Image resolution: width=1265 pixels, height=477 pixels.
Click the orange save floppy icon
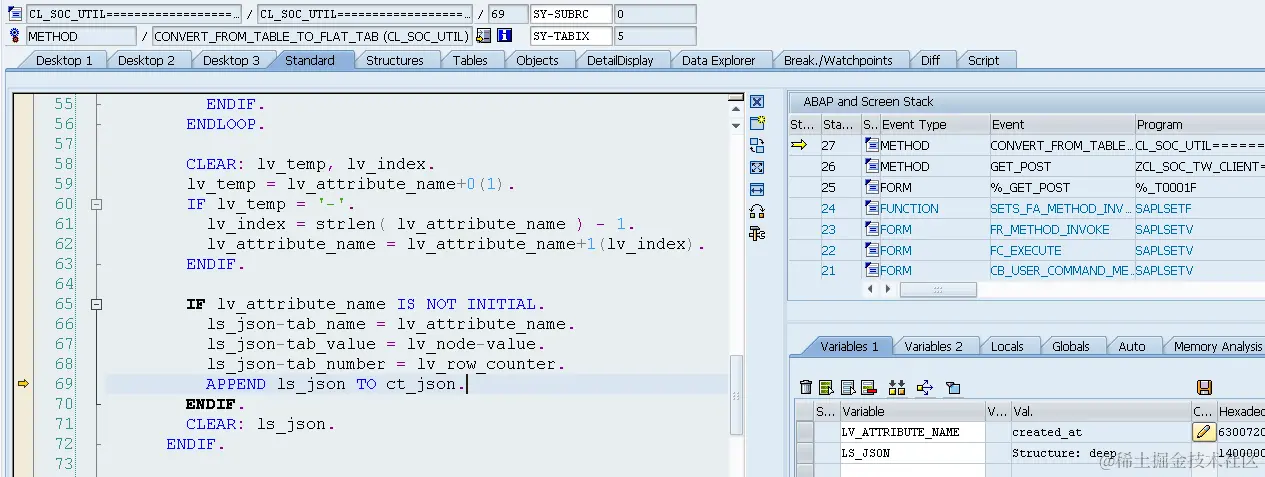[x=1204, y=387]
